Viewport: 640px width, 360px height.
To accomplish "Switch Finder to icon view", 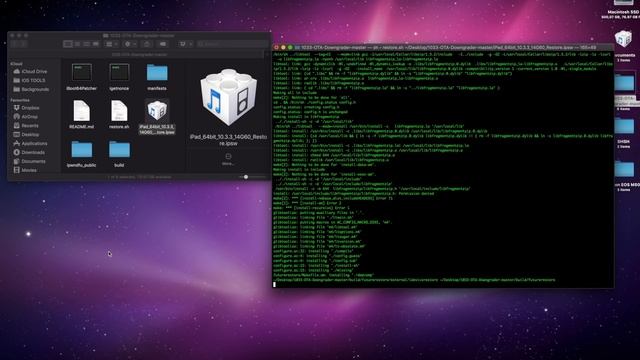I will 68,44.
